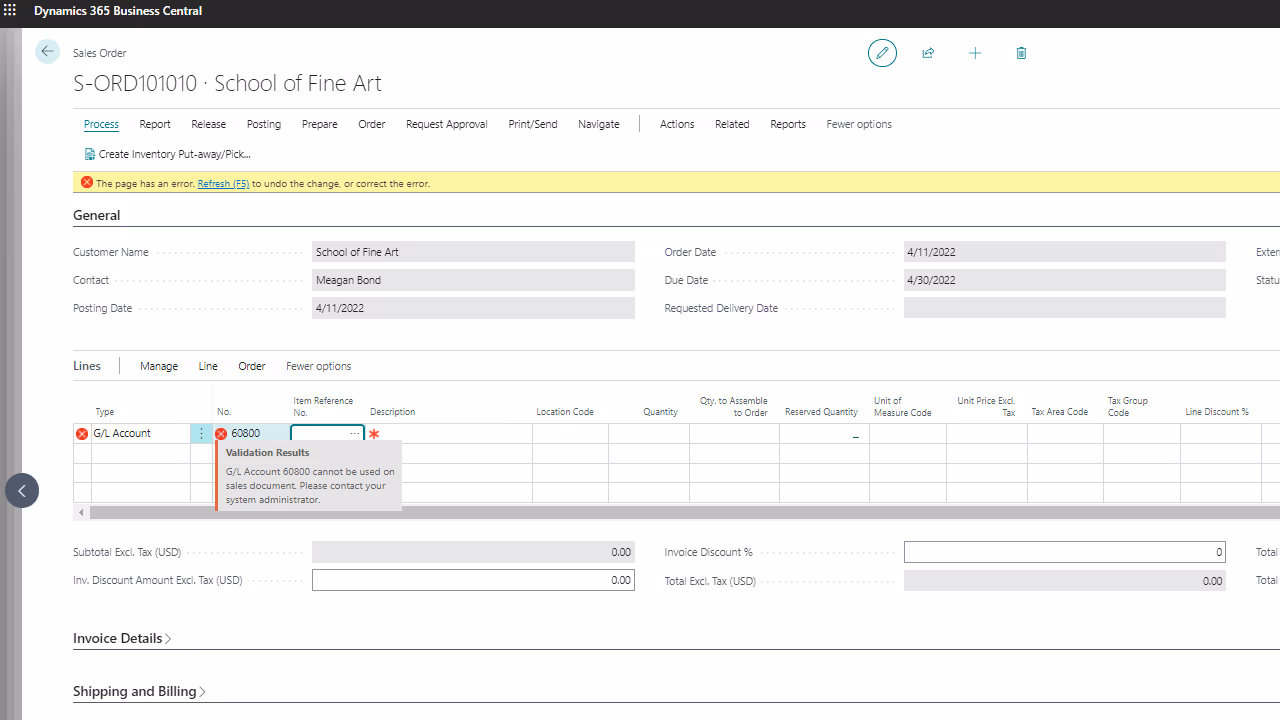Click the error icon next to 60800
The width and height of the screenshot is (1280, 720).
[221, 434]
